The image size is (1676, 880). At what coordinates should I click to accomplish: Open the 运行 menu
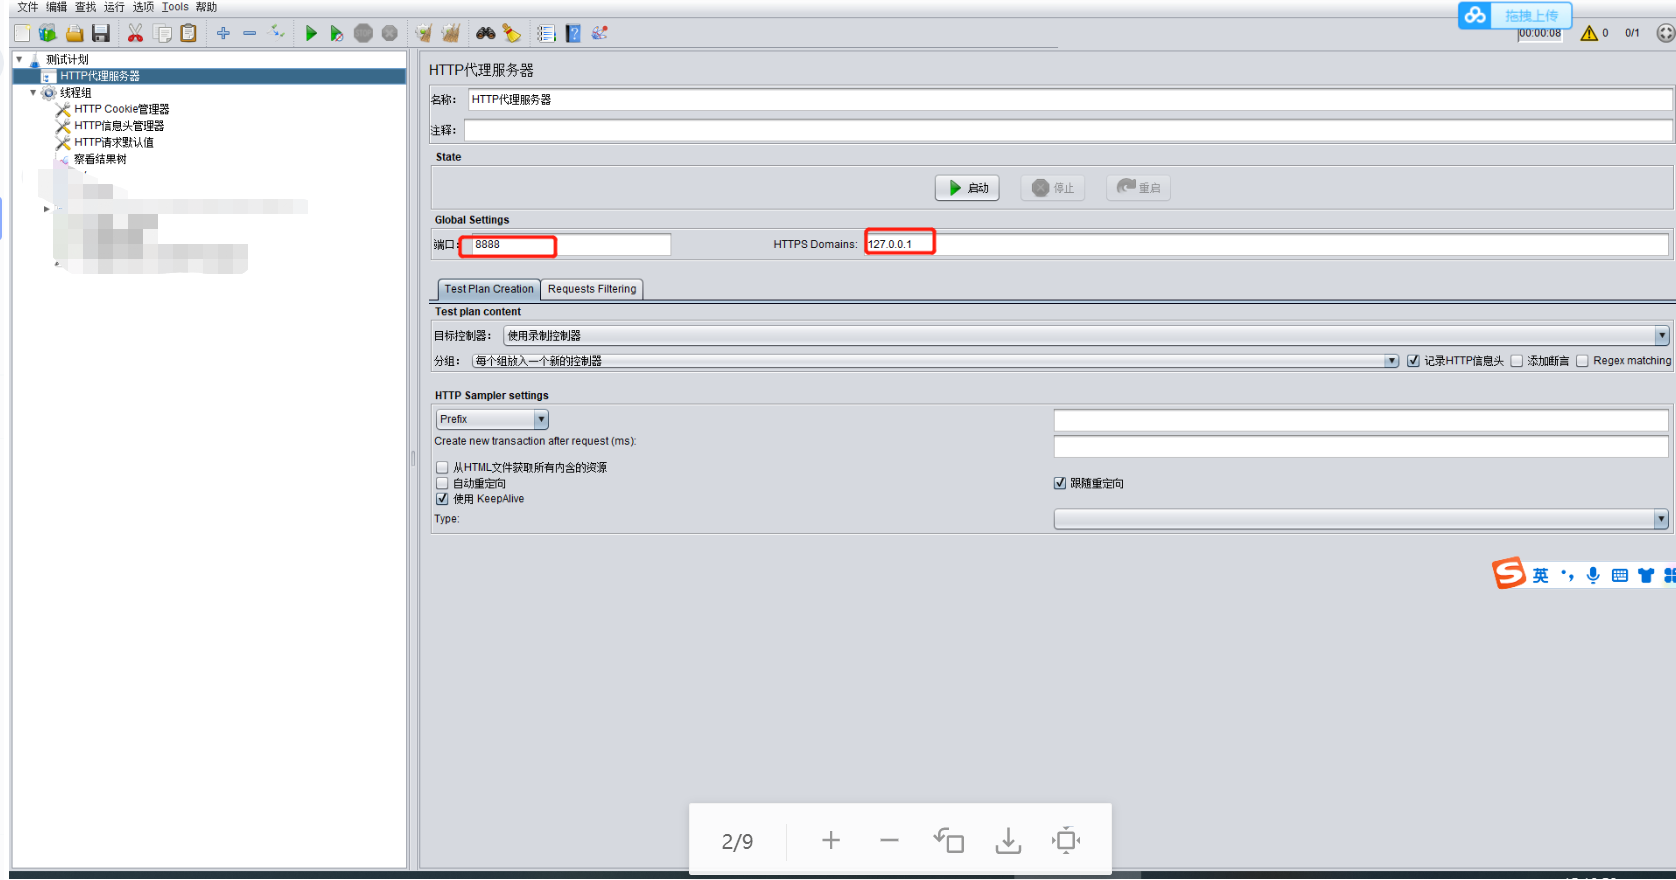click(114, 7)
